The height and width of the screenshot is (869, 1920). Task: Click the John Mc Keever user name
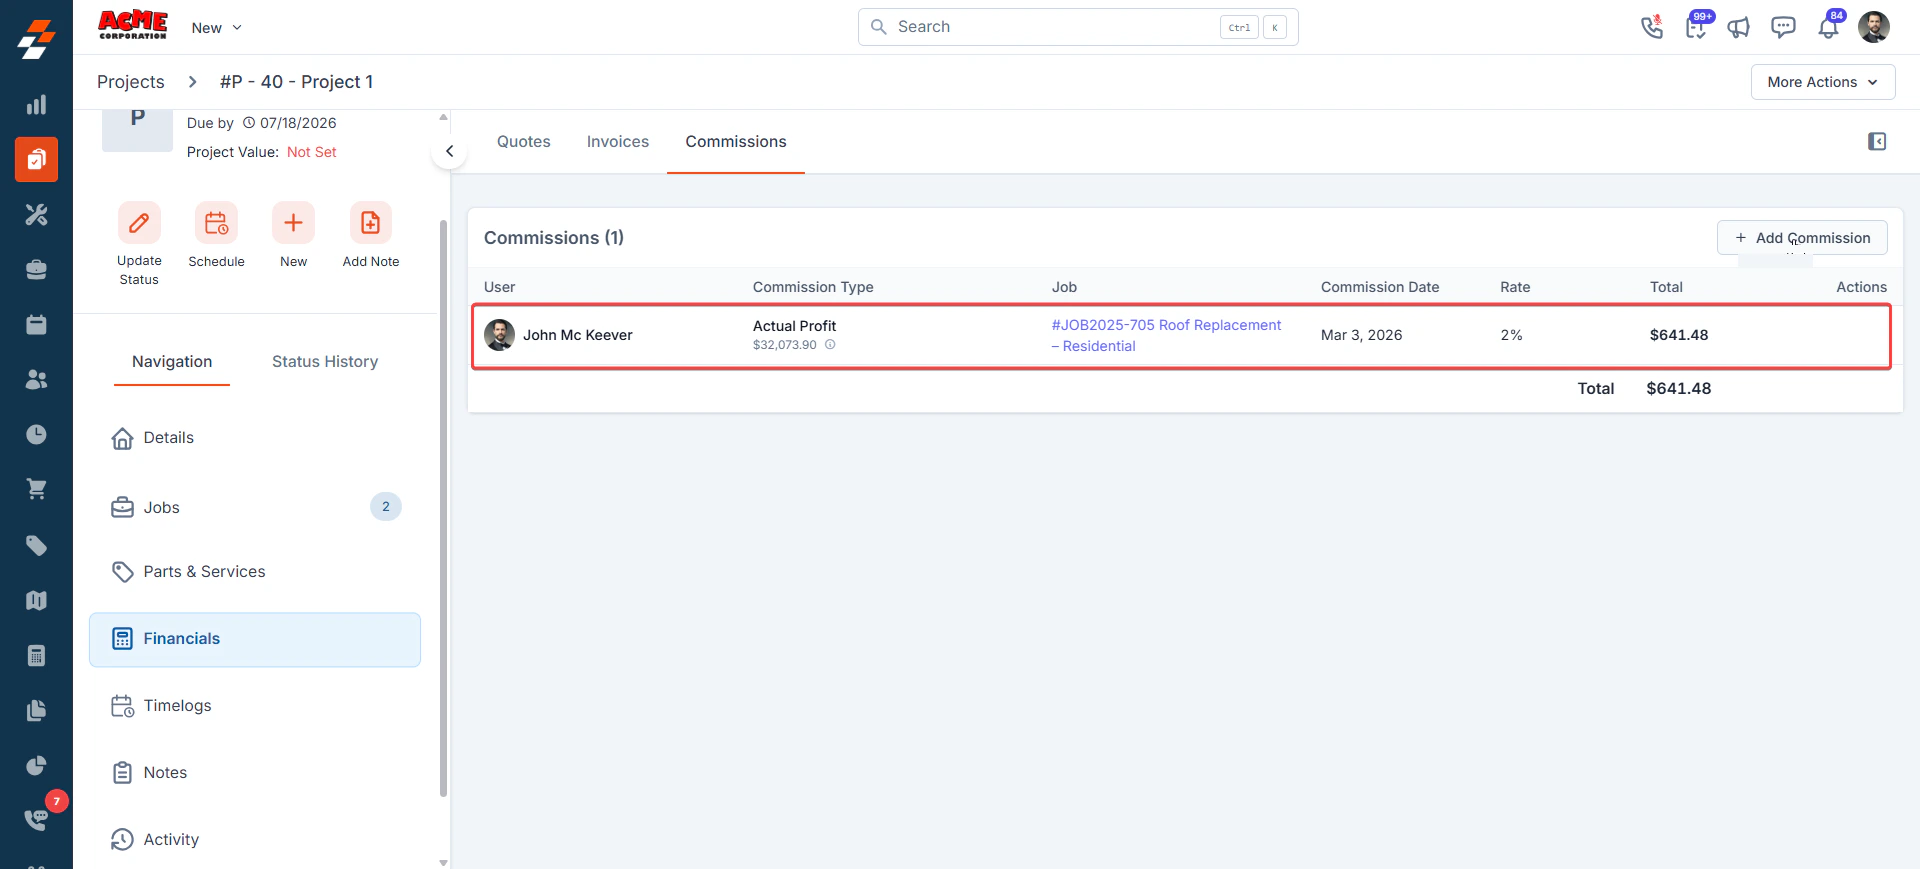[x=578, y=335]
